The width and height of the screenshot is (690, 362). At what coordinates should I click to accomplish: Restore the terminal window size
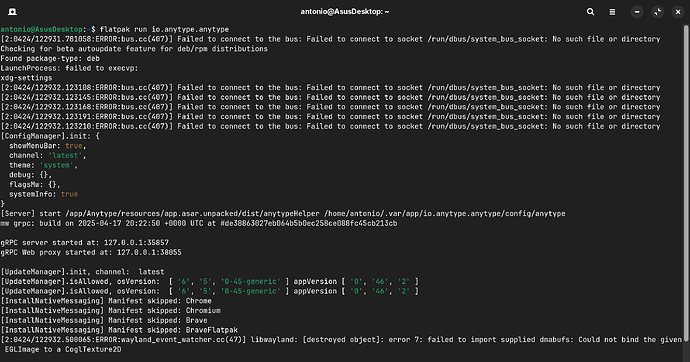point(657,12)
